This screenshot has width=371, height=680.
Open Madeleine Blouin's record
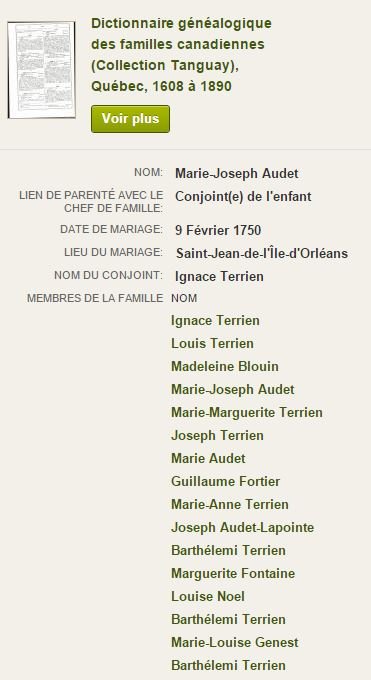225,367
